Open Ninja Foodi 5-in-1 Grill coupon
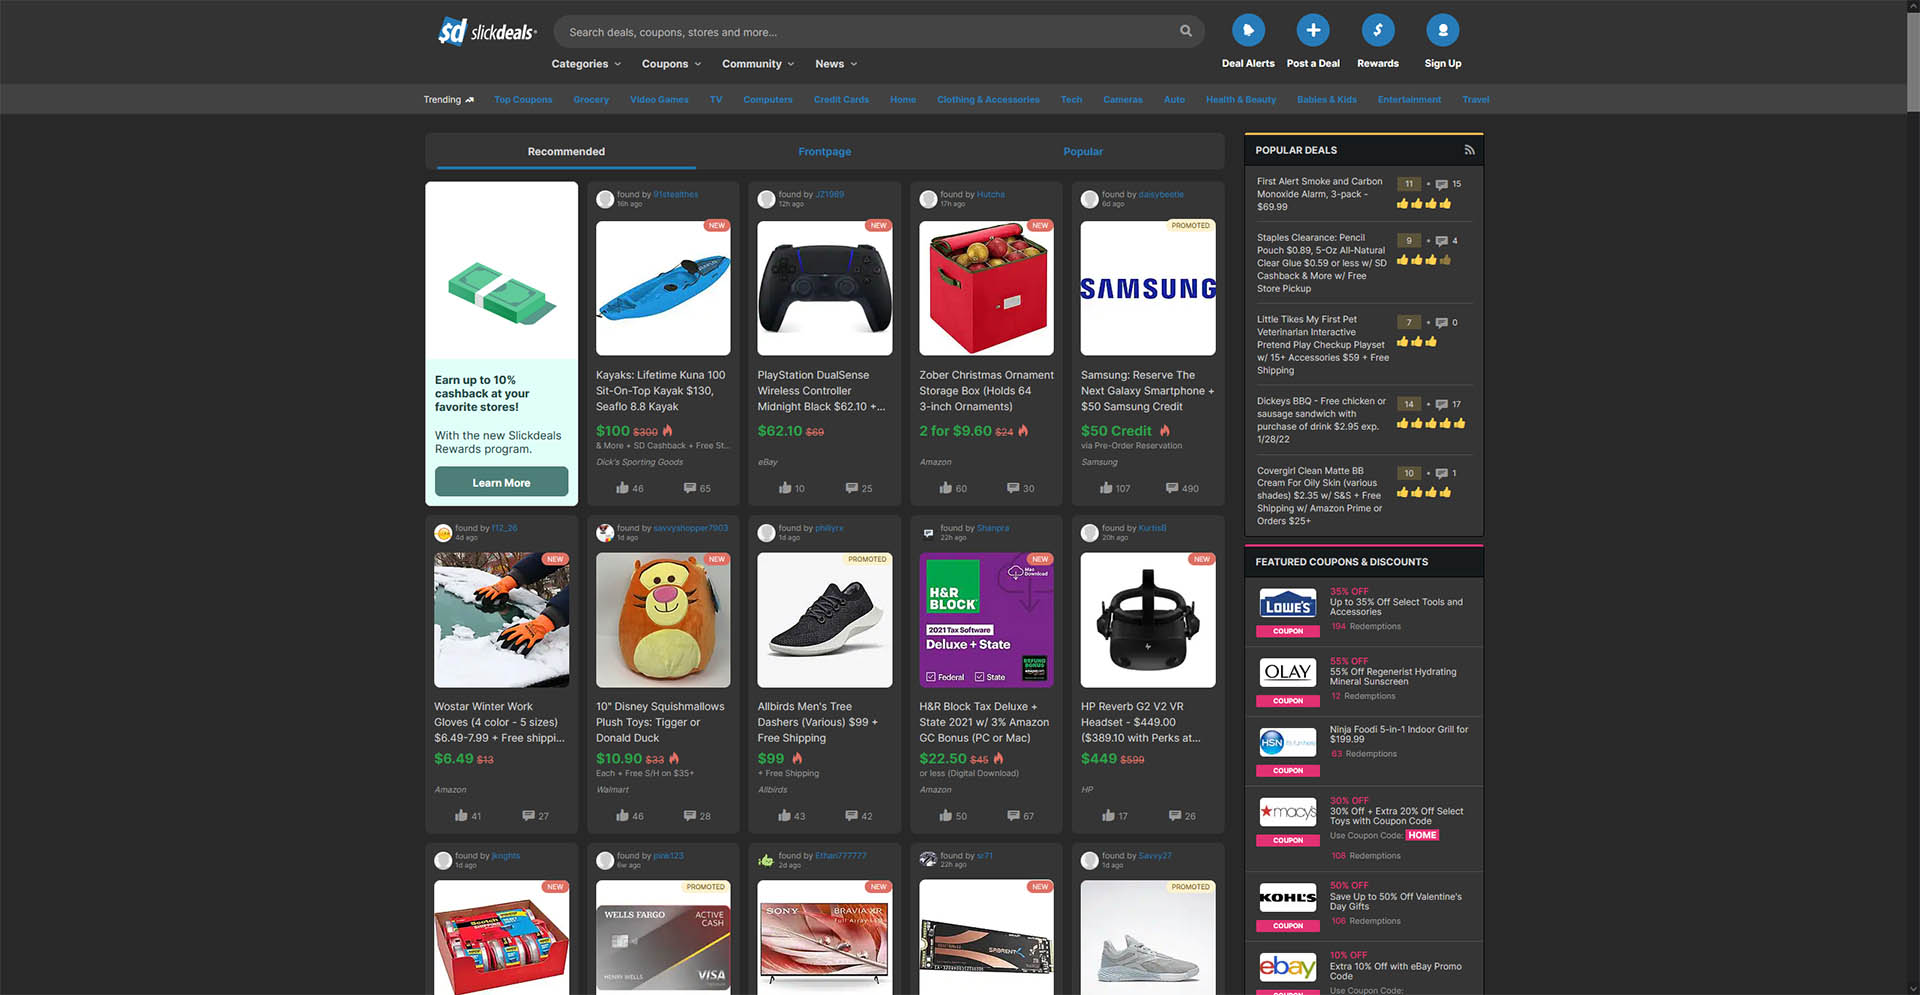 1399,734
